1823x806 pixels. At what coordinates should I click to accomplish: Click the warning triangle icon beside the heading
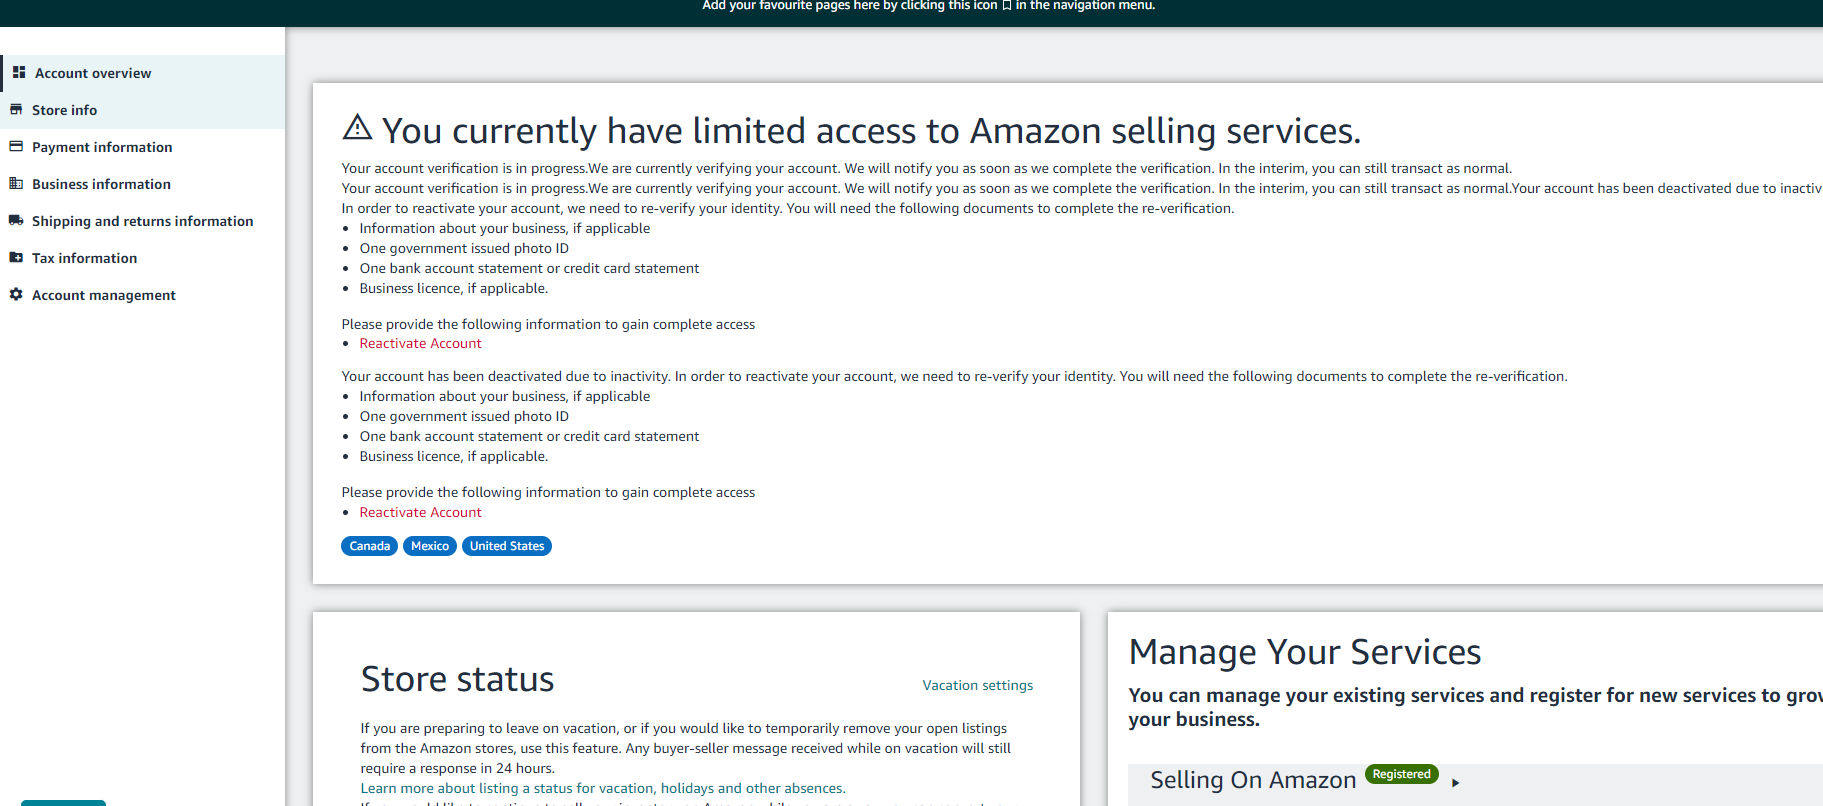pyautogui.click(x=357, y=127)
